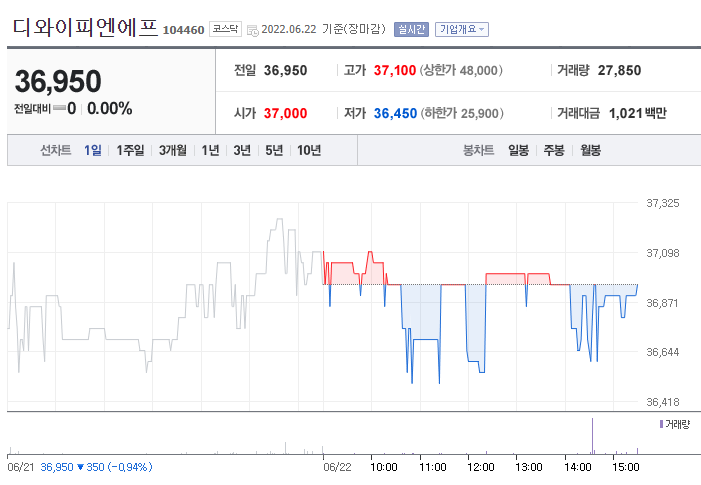Click the 06/21 36,950 ▼350 summary
The width and height of the screenshot is (701, 485).
point(80,468)
